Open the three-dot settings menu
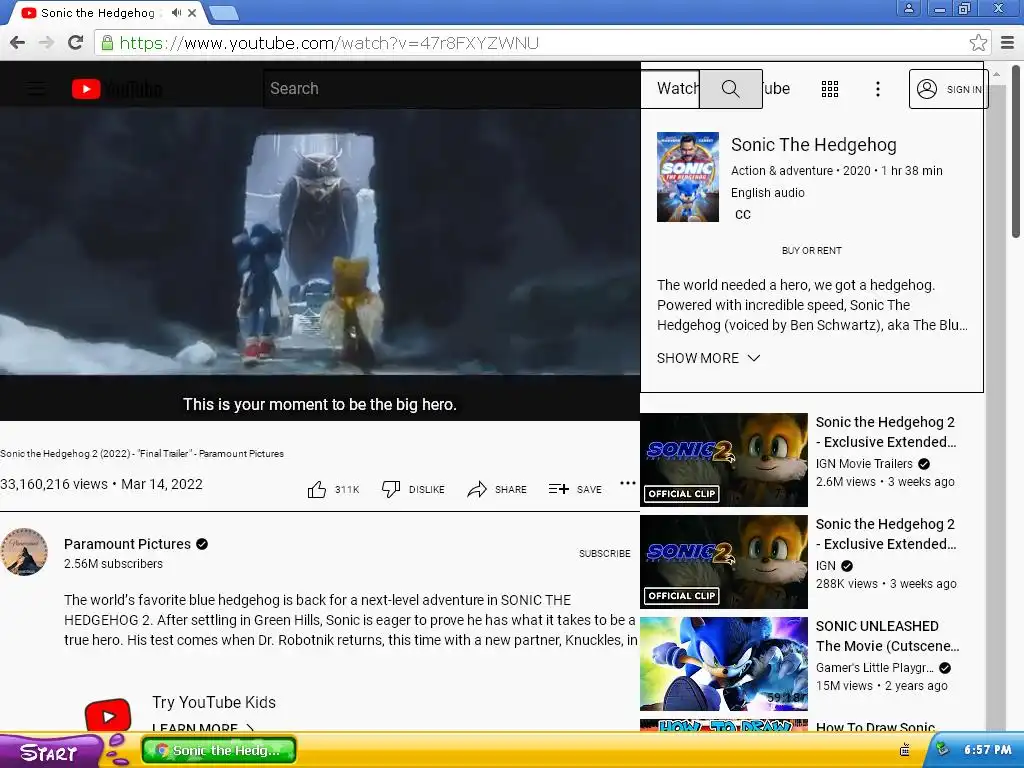The image size is (1024, 768). pos(878,89)
